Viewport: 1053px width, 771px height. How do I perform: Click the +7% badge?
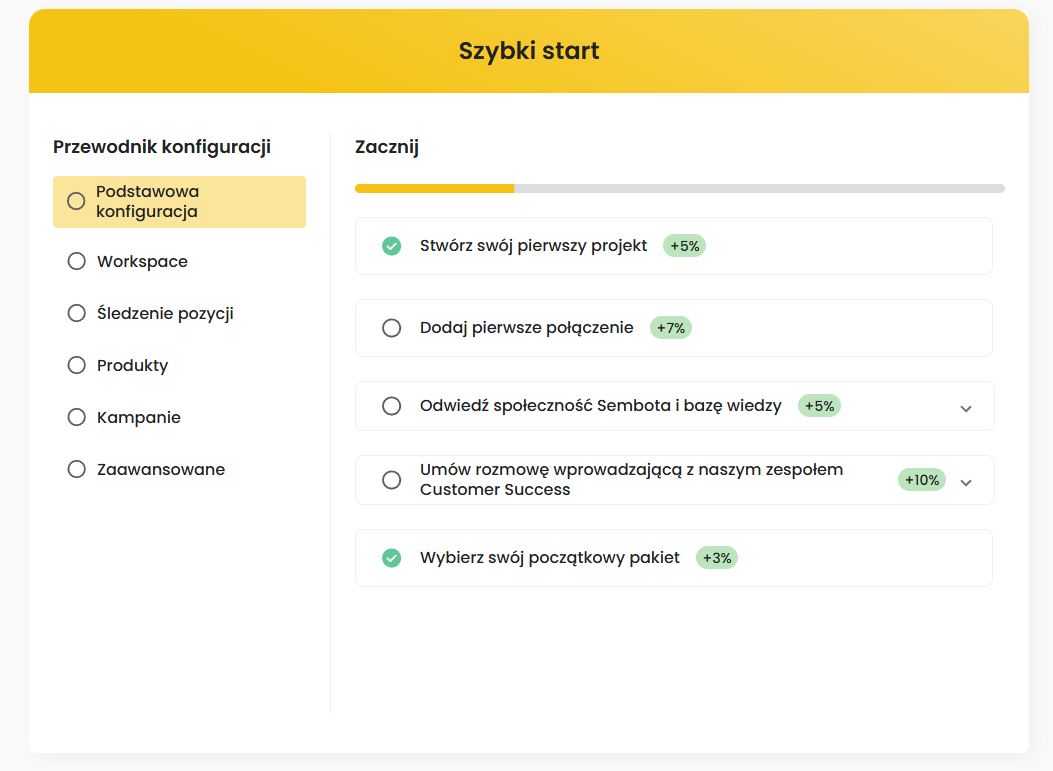click(671, 328)
